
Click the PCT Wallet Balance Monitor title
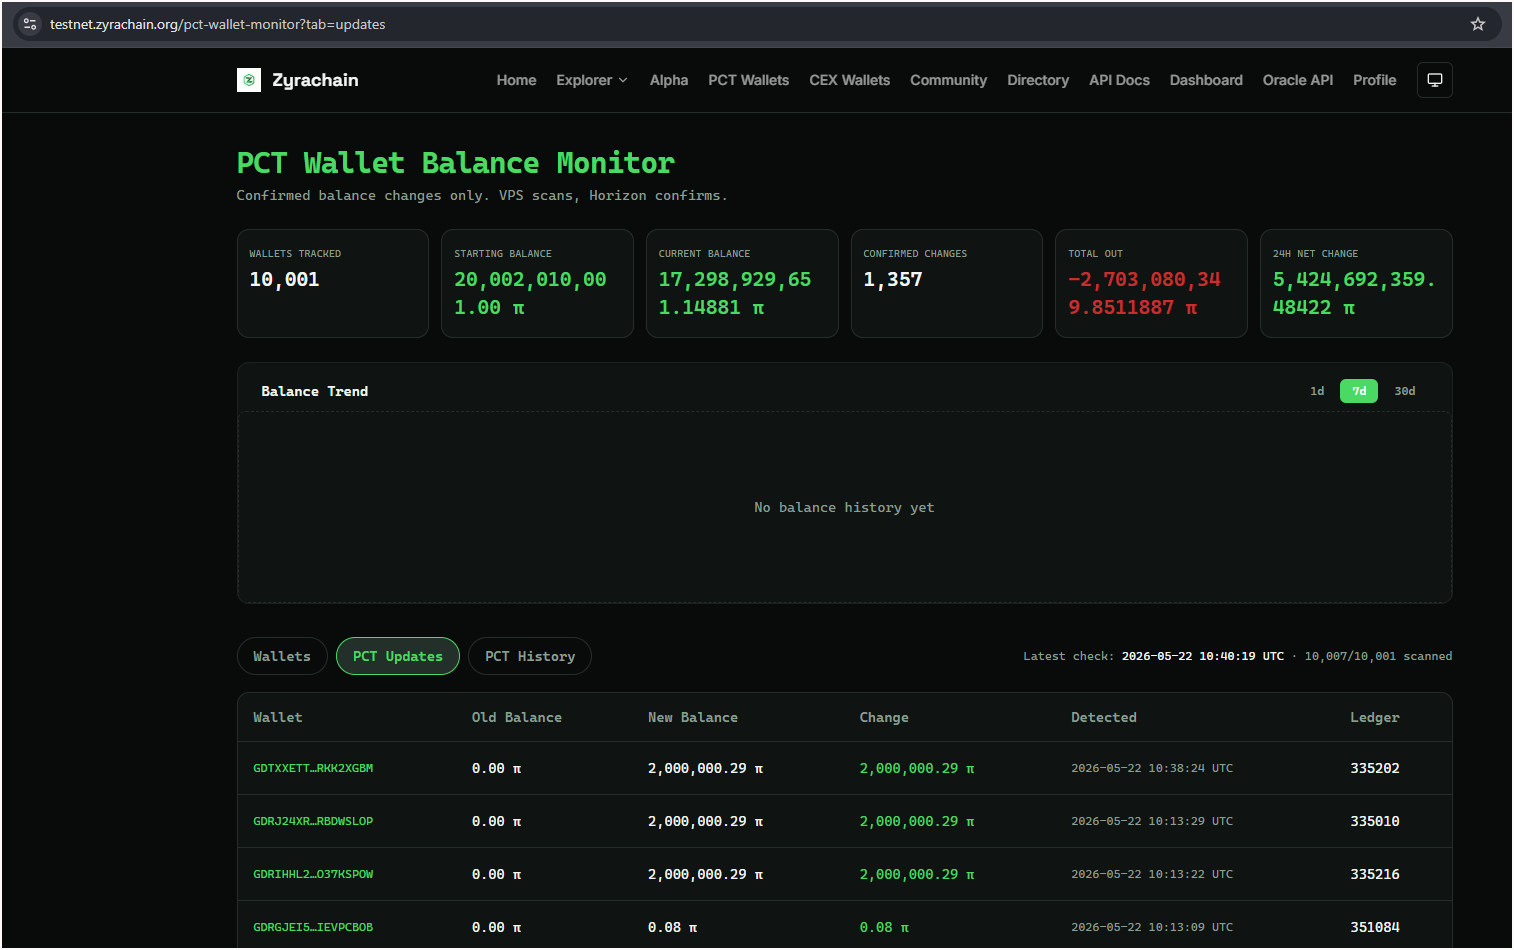click(456, 163)
